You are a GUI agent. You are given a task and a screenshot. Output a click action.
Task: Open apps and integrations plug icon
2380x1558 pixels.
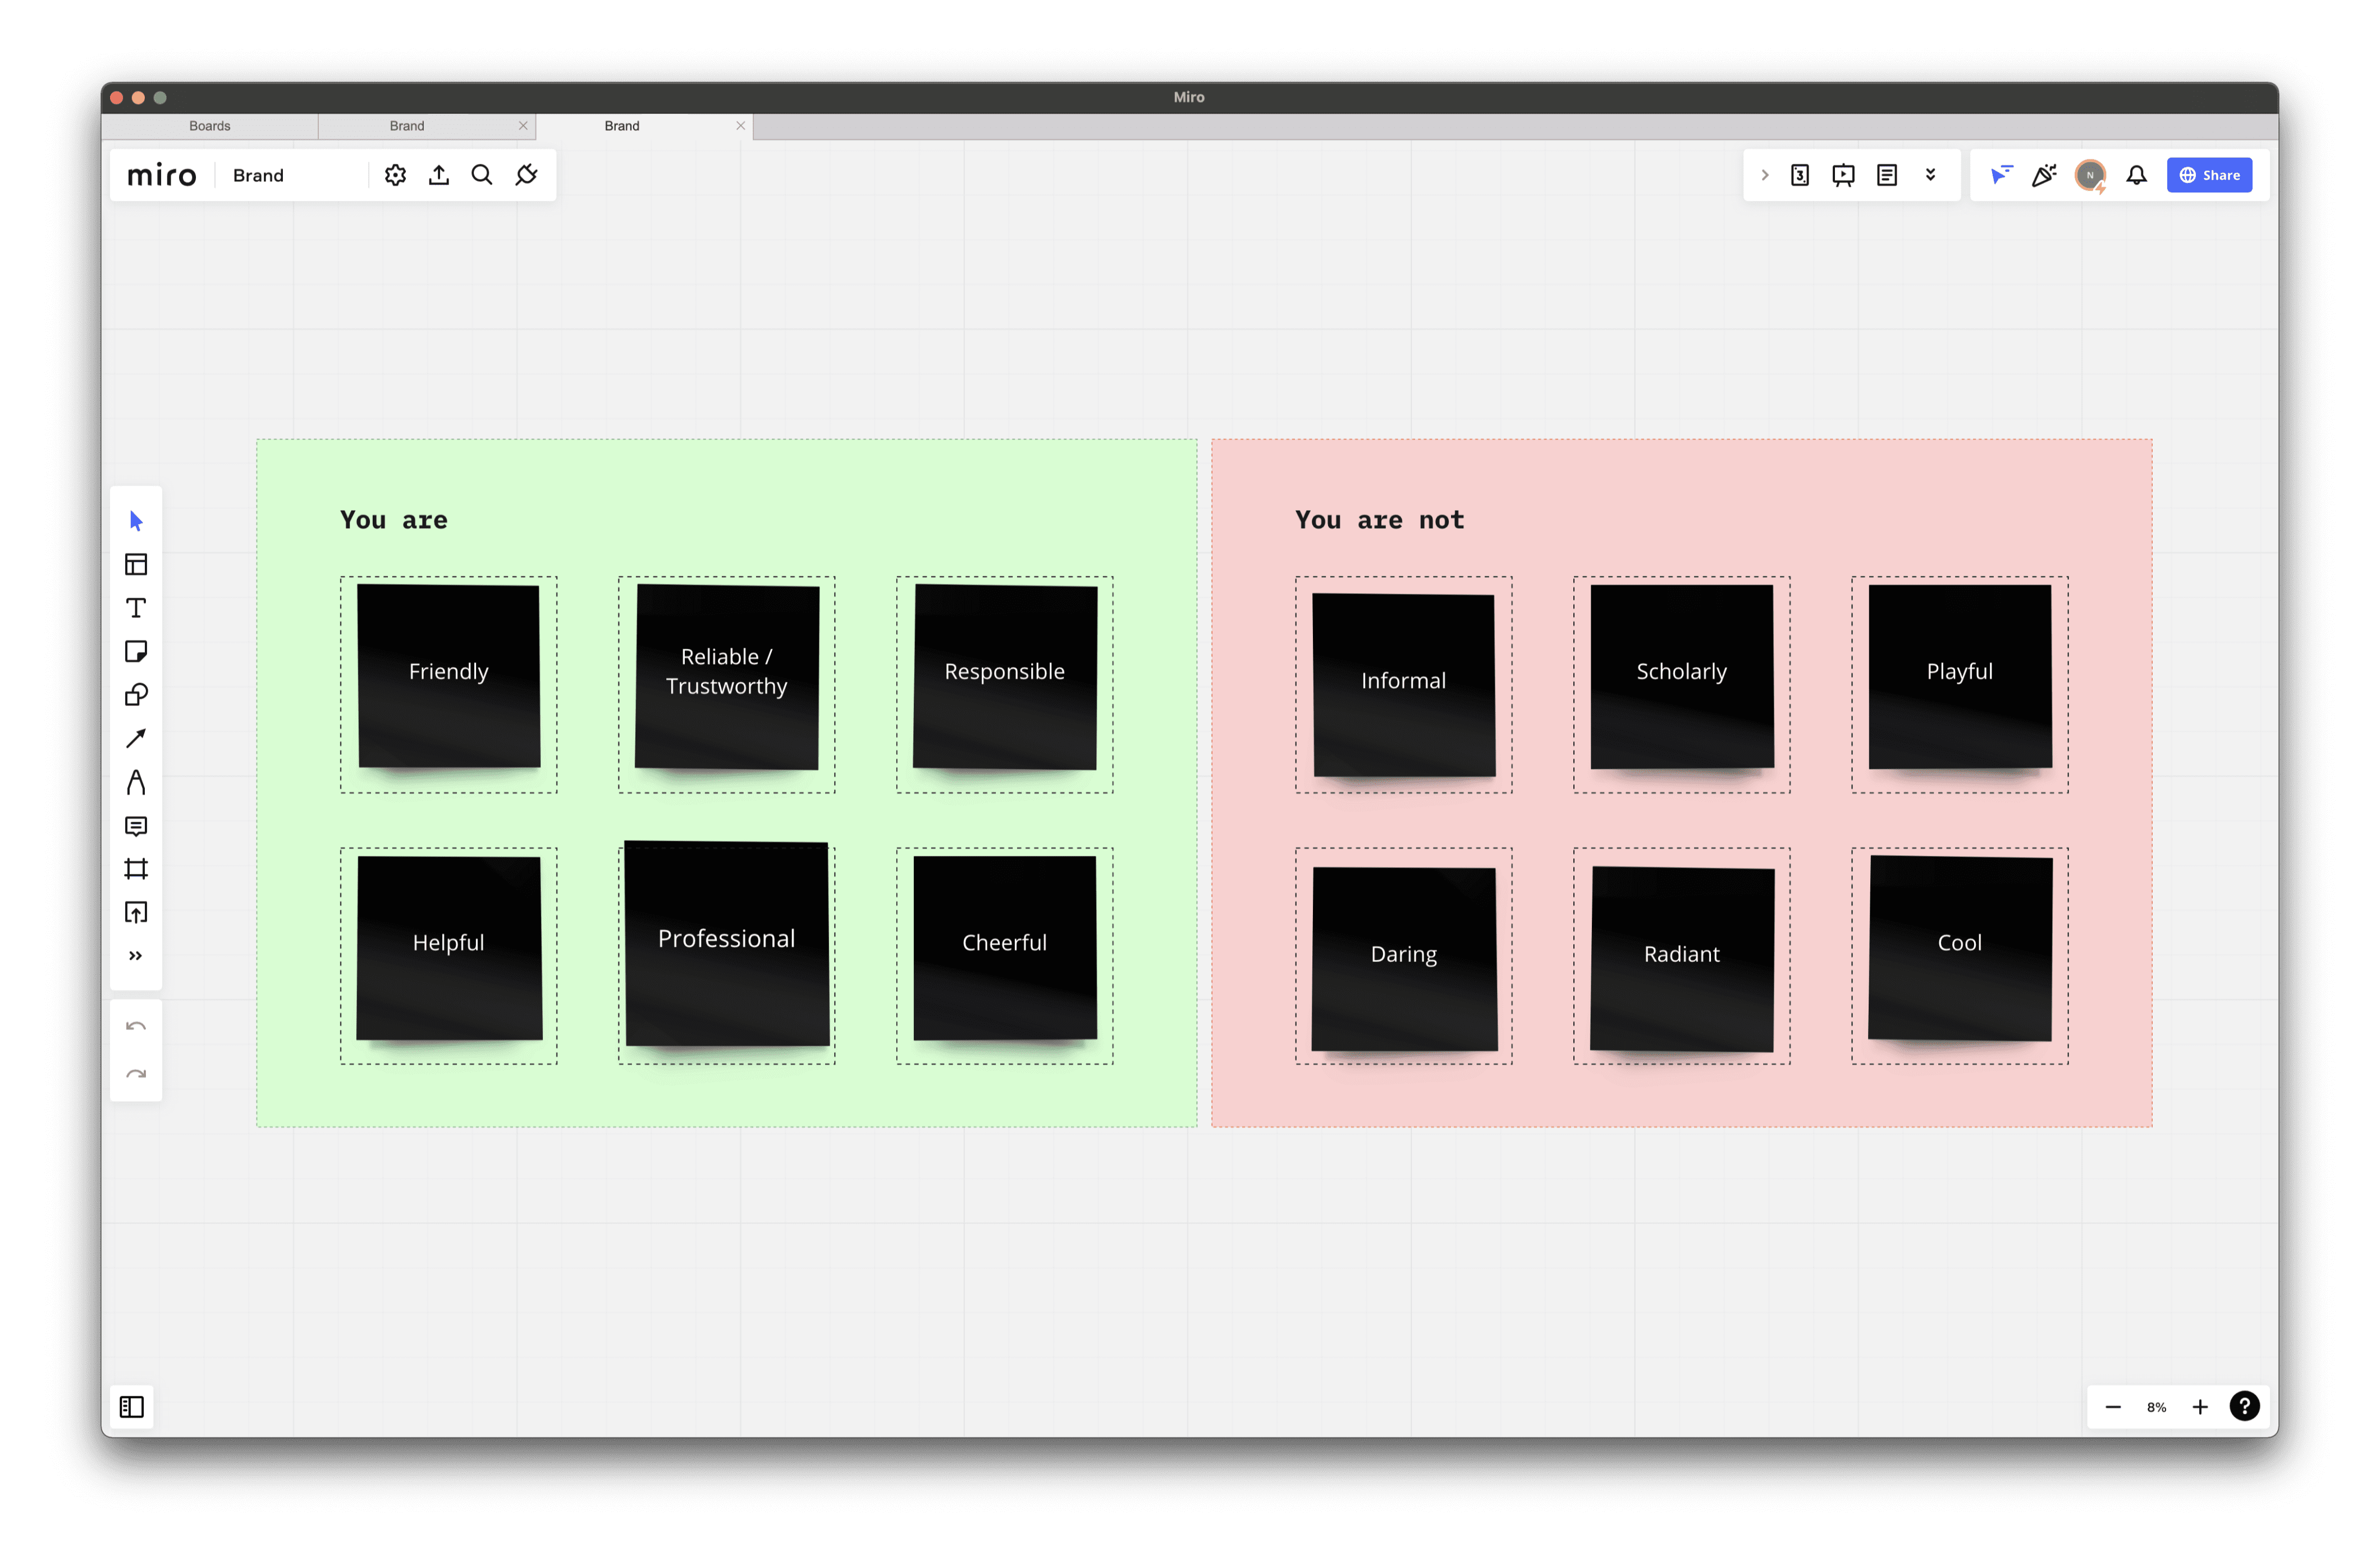click(x=527, y=175)
